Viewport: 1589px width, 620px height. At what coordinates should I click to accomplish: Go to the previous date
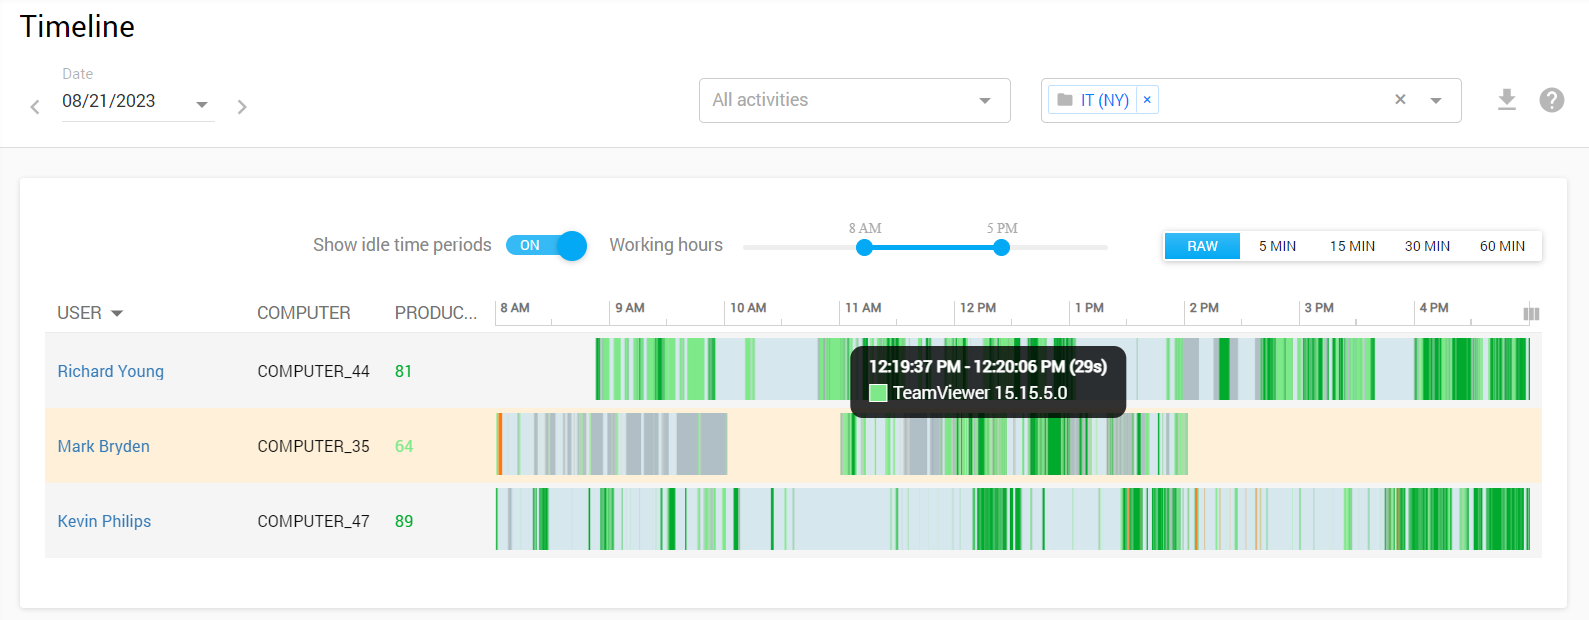(x=35, y=107)
